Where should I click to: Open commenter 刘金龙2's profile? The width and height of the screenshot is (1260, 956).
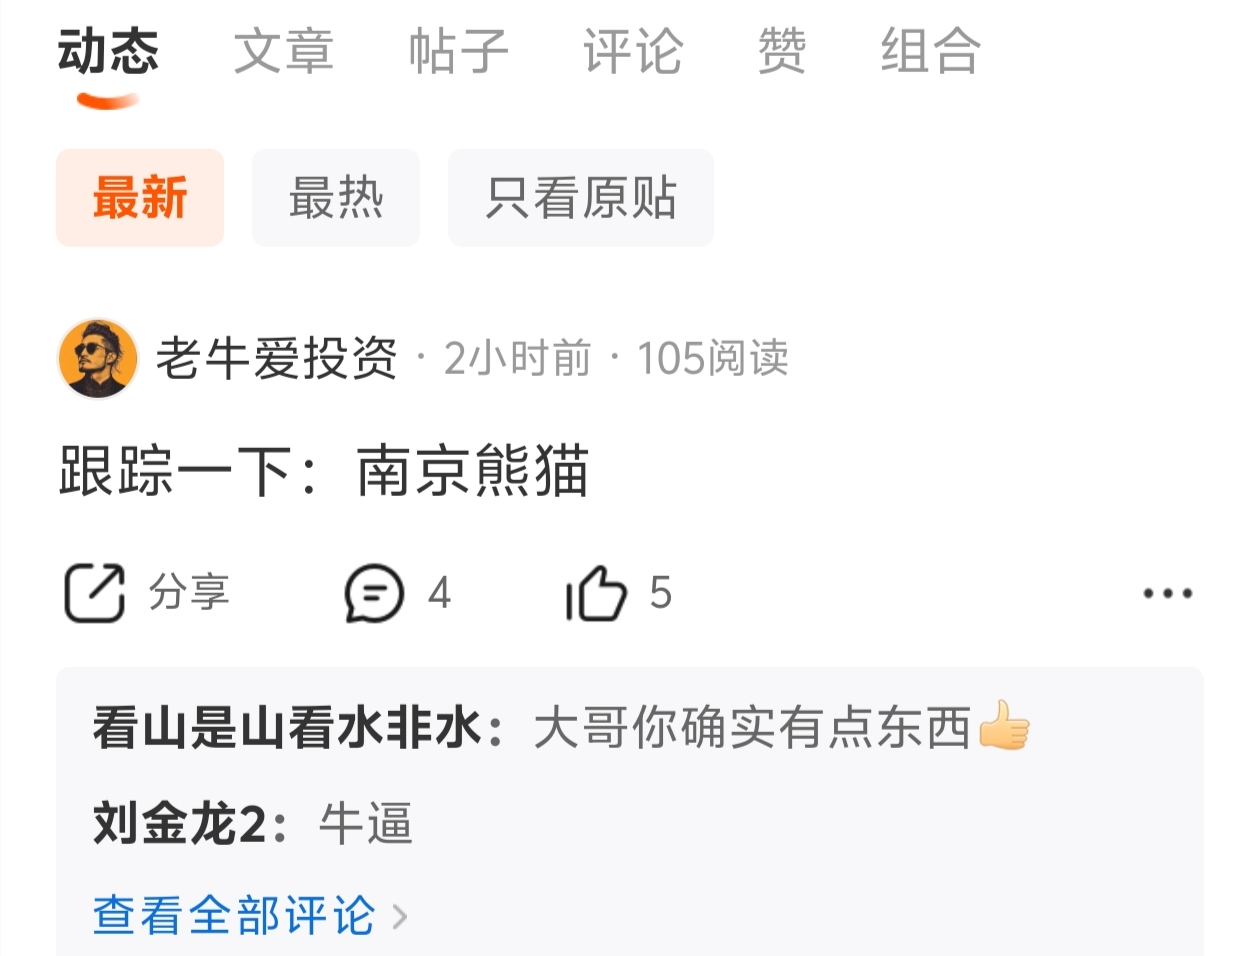tap(180, 825)
